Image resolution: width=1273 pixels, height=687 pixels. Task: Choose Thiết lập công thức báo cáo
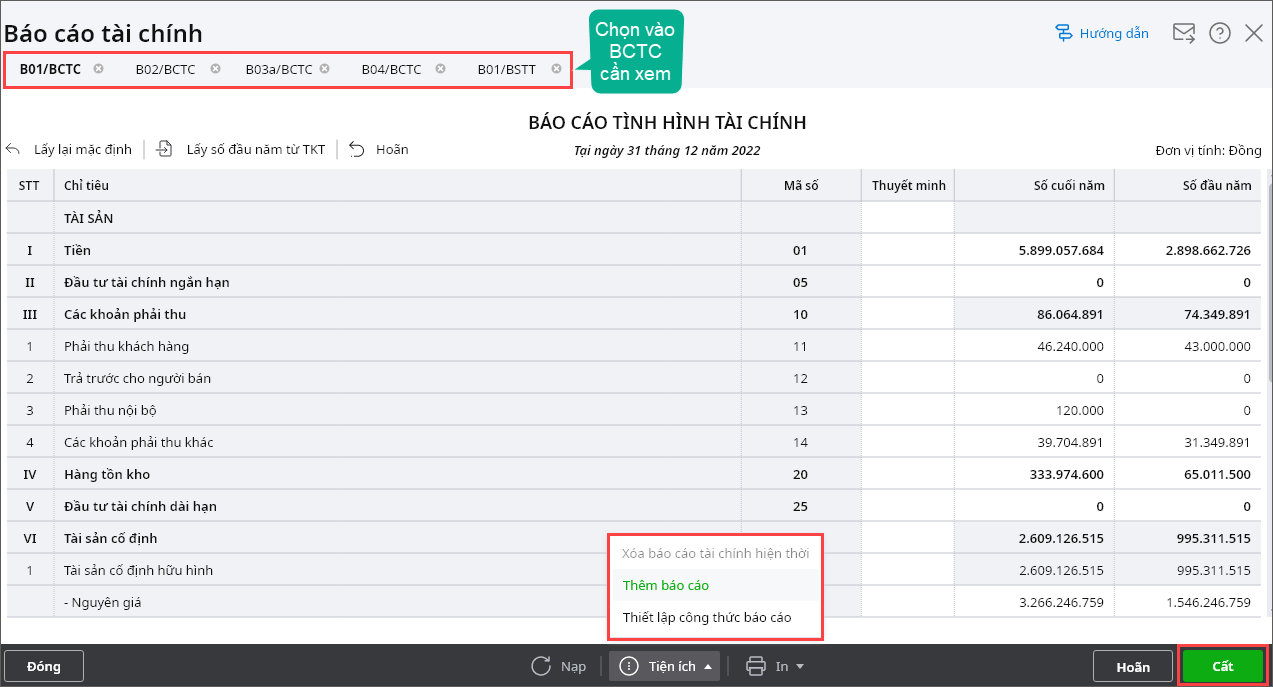706,617
